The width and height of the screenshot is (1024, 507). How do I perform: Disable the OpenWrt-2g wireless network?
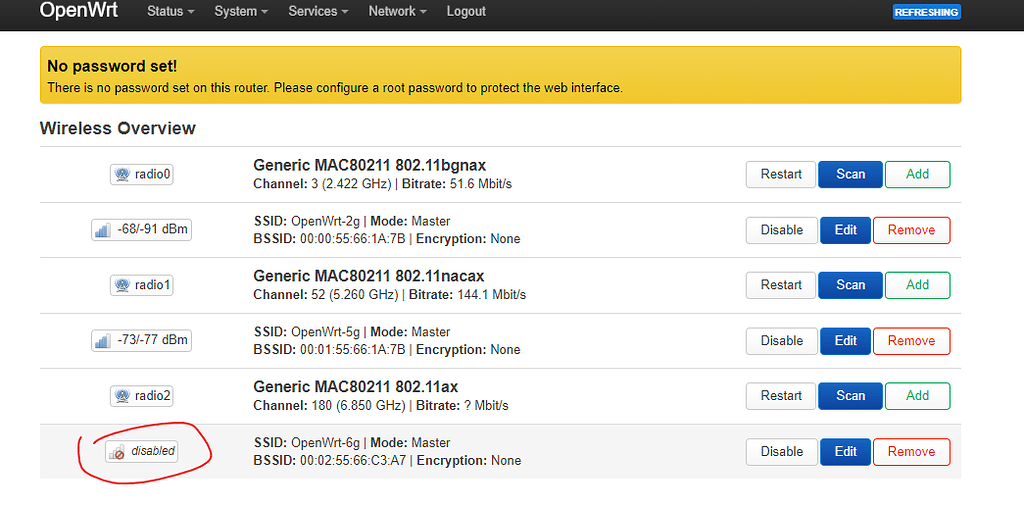781,230
